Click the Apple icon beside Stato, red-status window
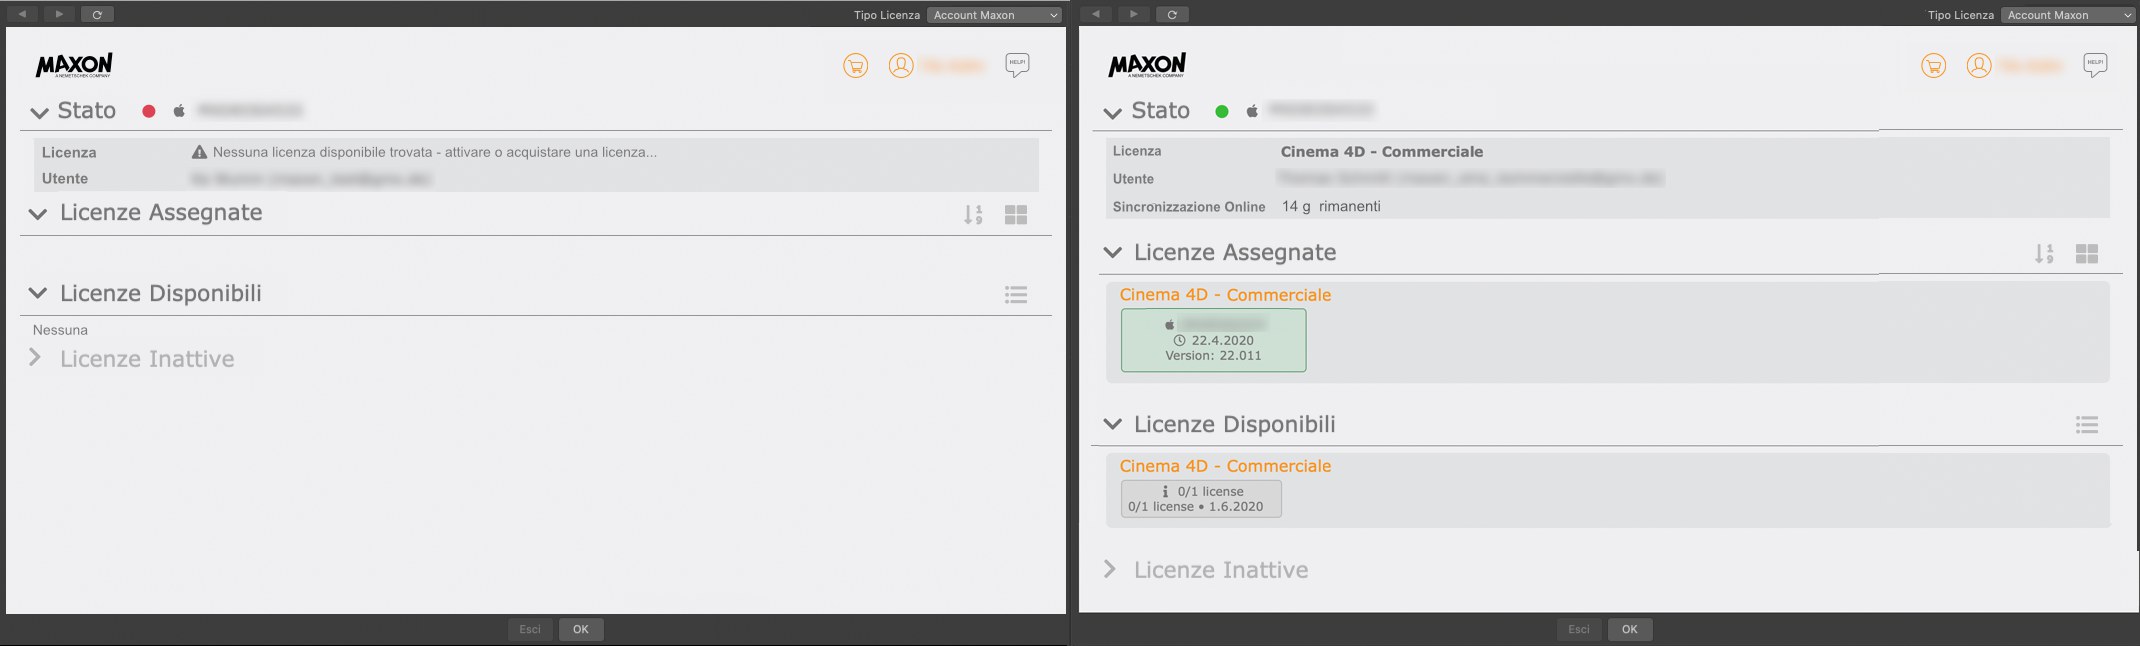The image size is (2140, 646). click(179, 111)
